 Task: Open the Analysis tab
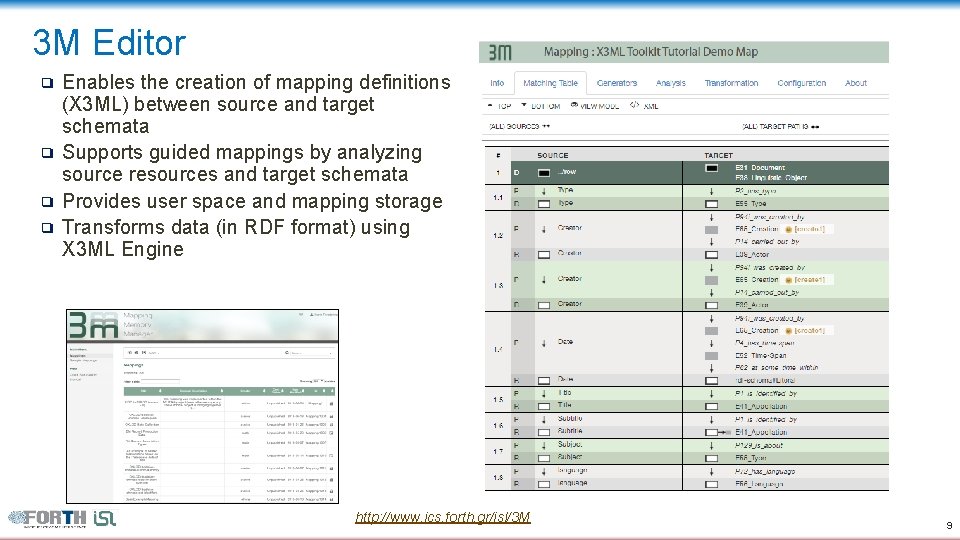click(x=670, y=83)
